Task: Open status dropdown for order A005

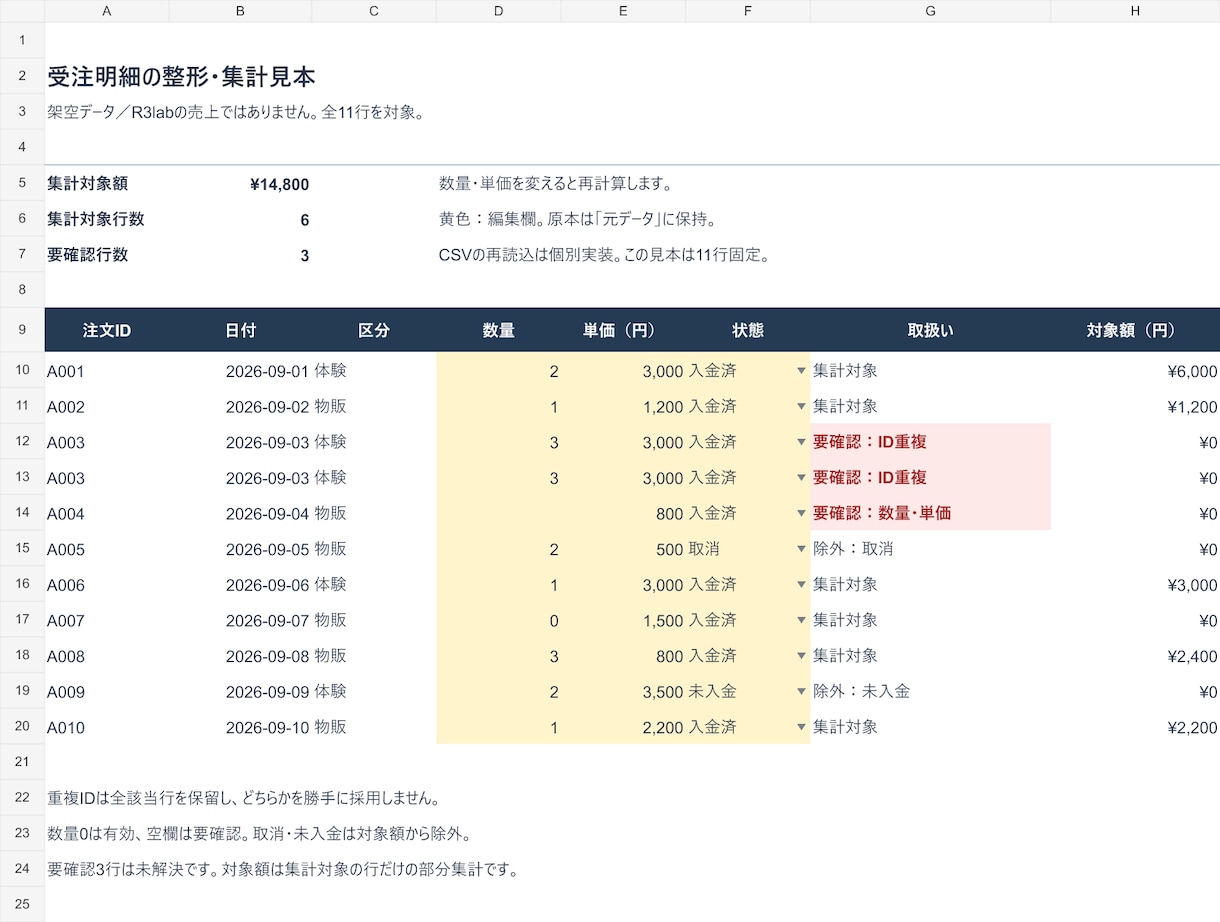Action: [x=801, y=549]
